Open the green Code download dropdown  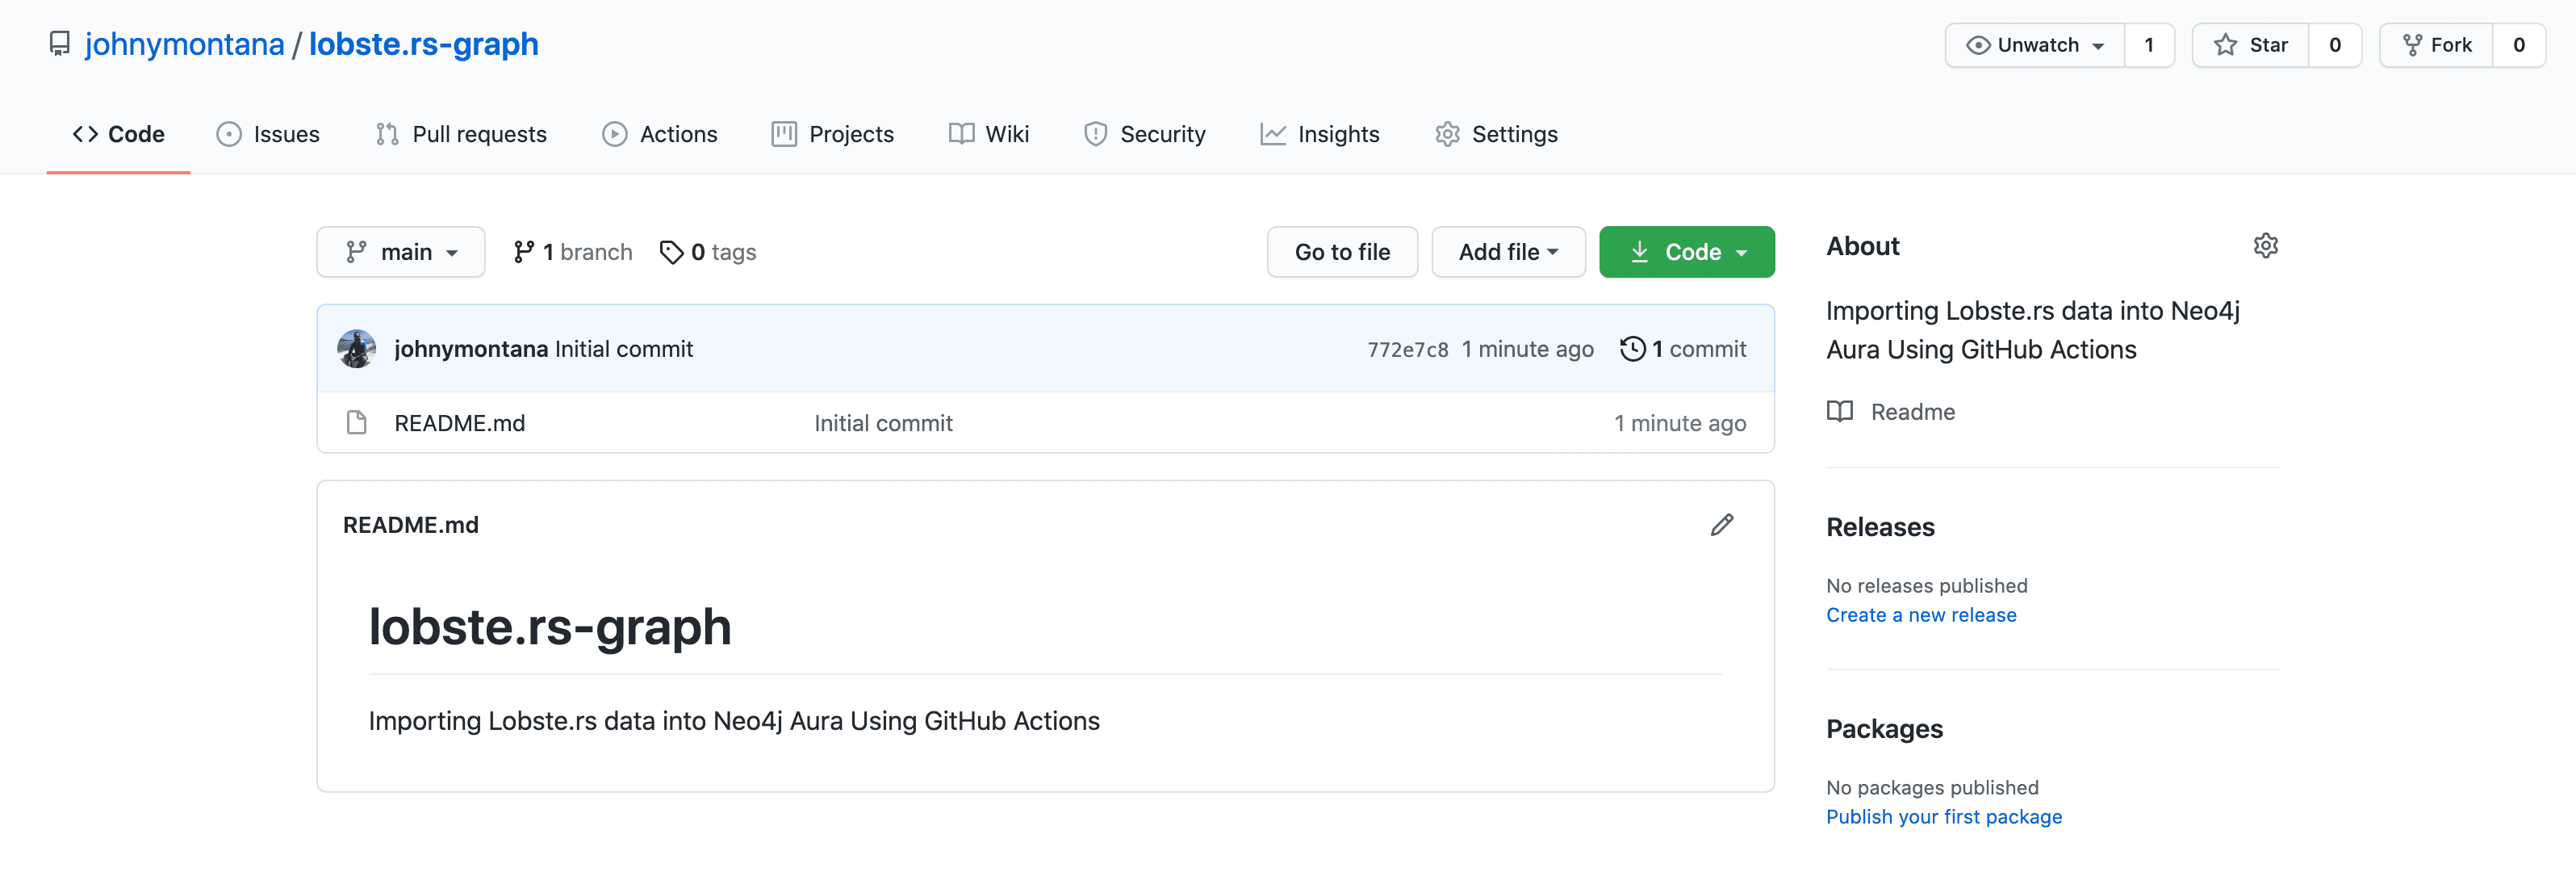point(1686,252)
